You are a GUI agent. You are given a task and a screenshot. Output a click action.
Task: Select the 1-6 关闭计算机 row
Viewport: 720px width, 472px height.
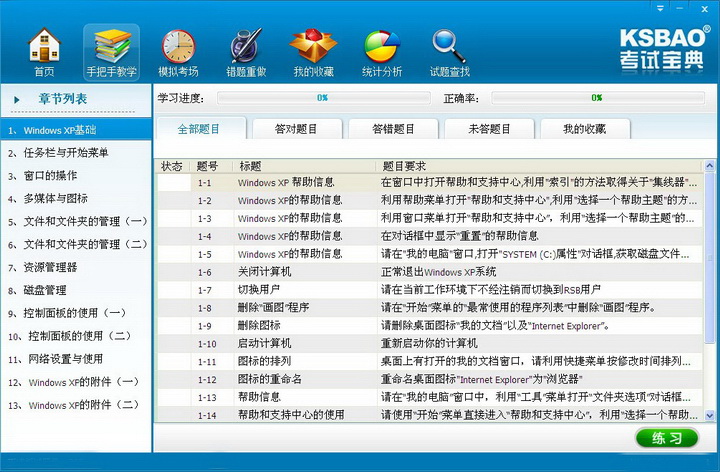[429, 272]
